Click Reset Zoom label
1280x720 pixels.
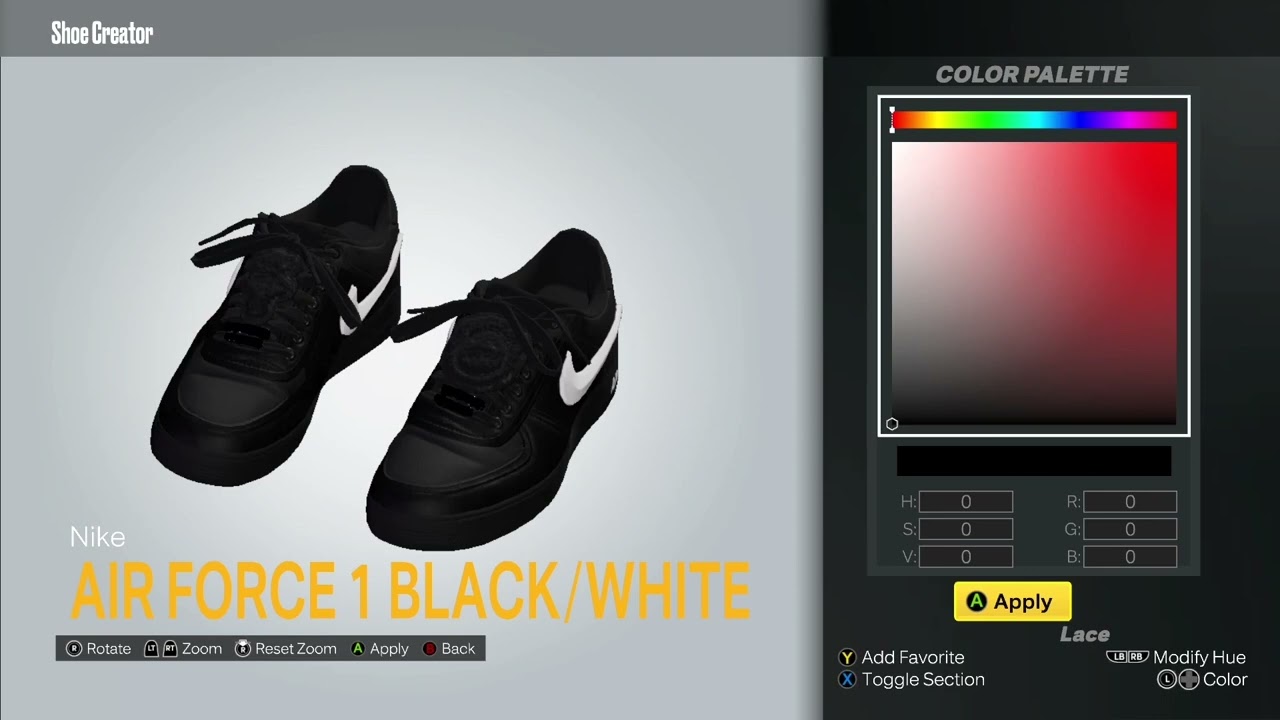click(x=296, y=649)
